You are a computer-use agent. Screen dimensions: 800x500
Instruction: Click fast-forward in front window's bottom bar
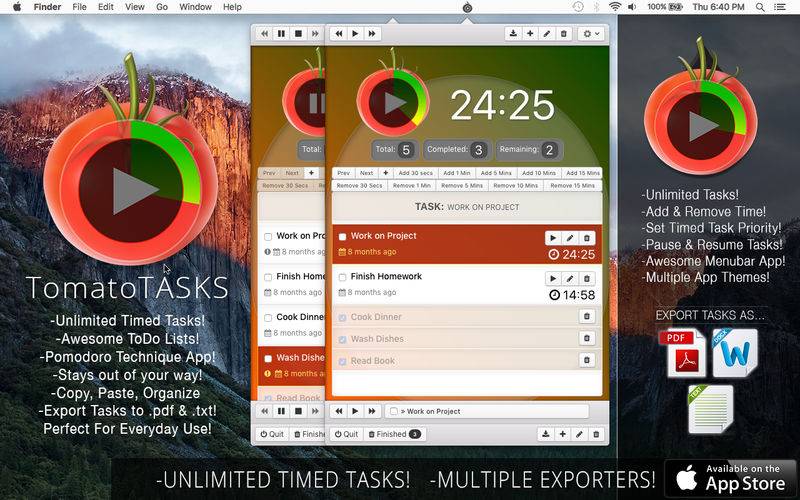[x=372, y=411]
